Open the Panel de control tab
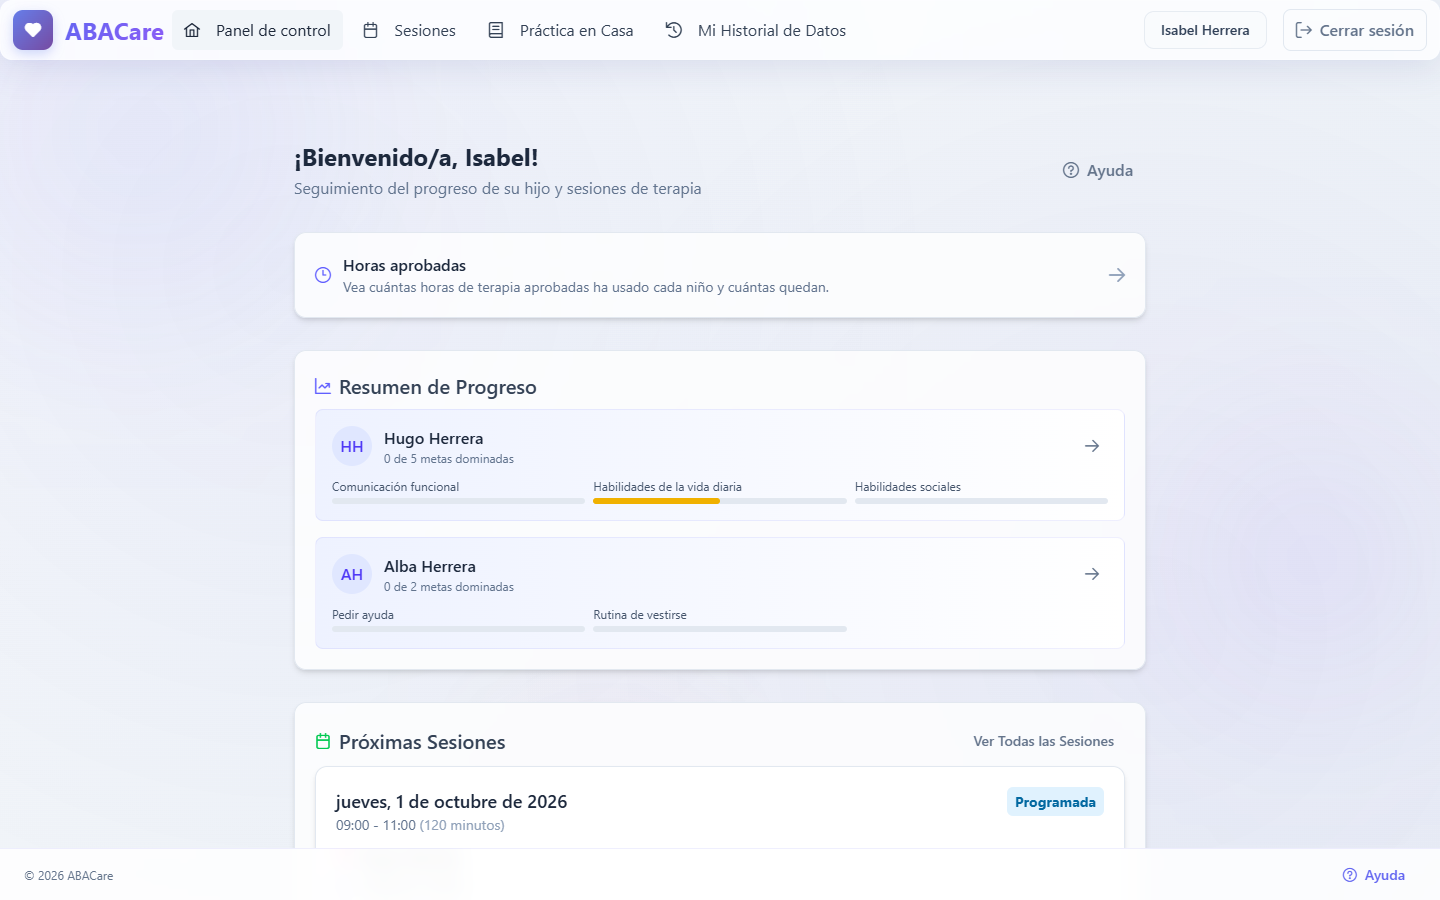Viewport: 1440px width, 900px height. (258, 30)
